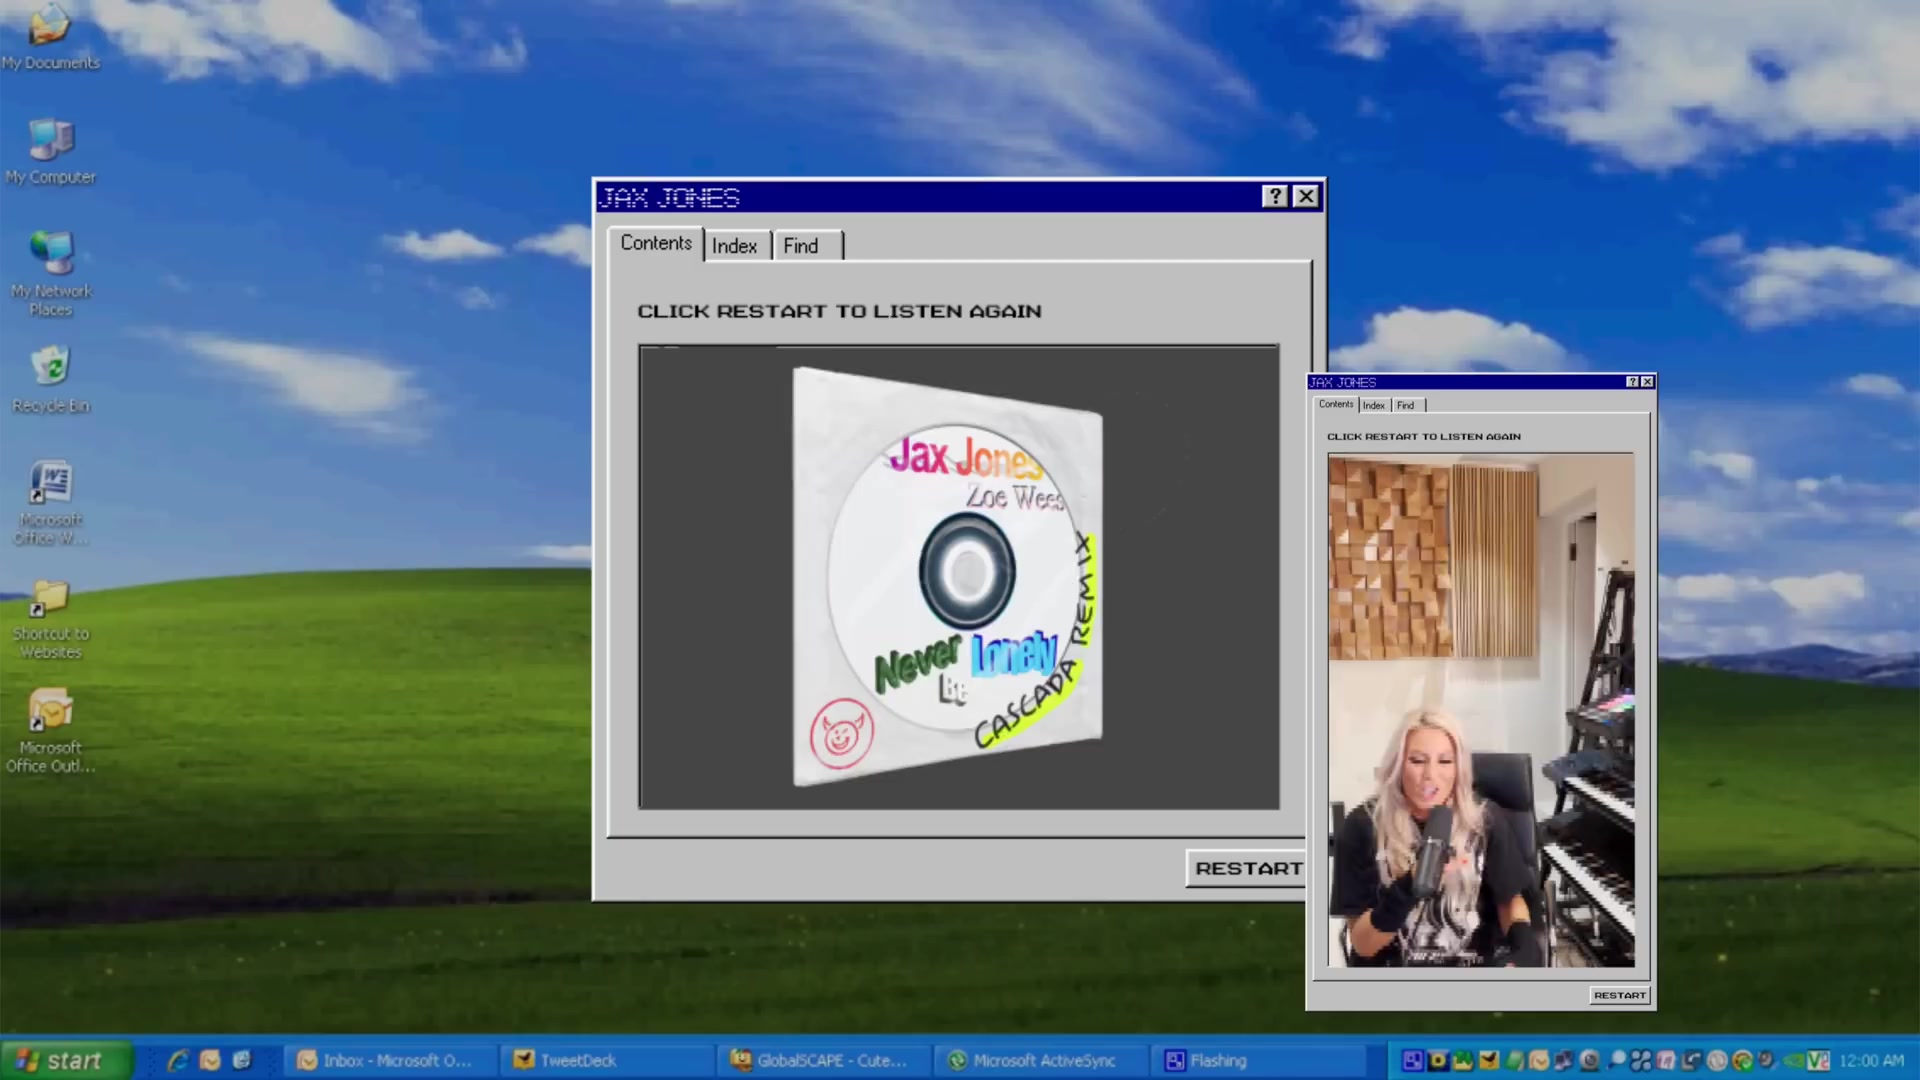This screenshot has height=1080, width=1920.
Task: Select Contents tab in small Jax Jones window
Action: coord(1335,404)
